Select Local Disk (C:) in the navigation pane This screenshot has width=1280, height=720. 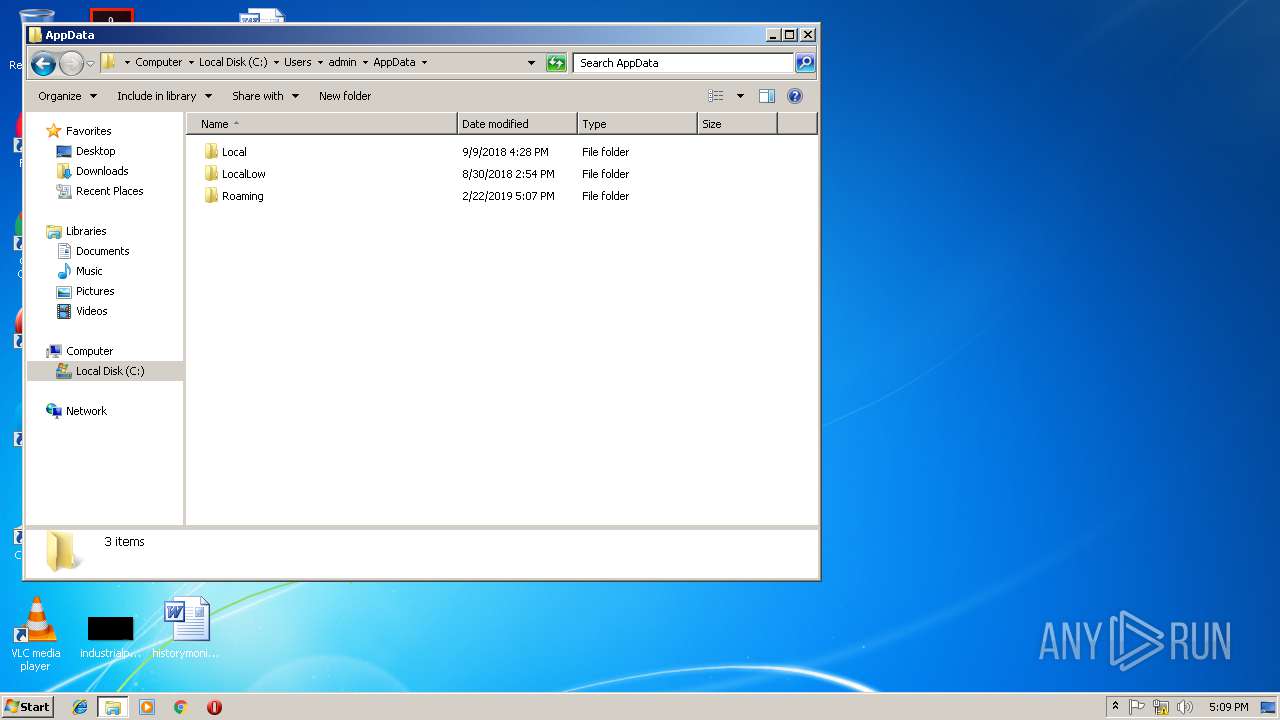click(105, 371)
